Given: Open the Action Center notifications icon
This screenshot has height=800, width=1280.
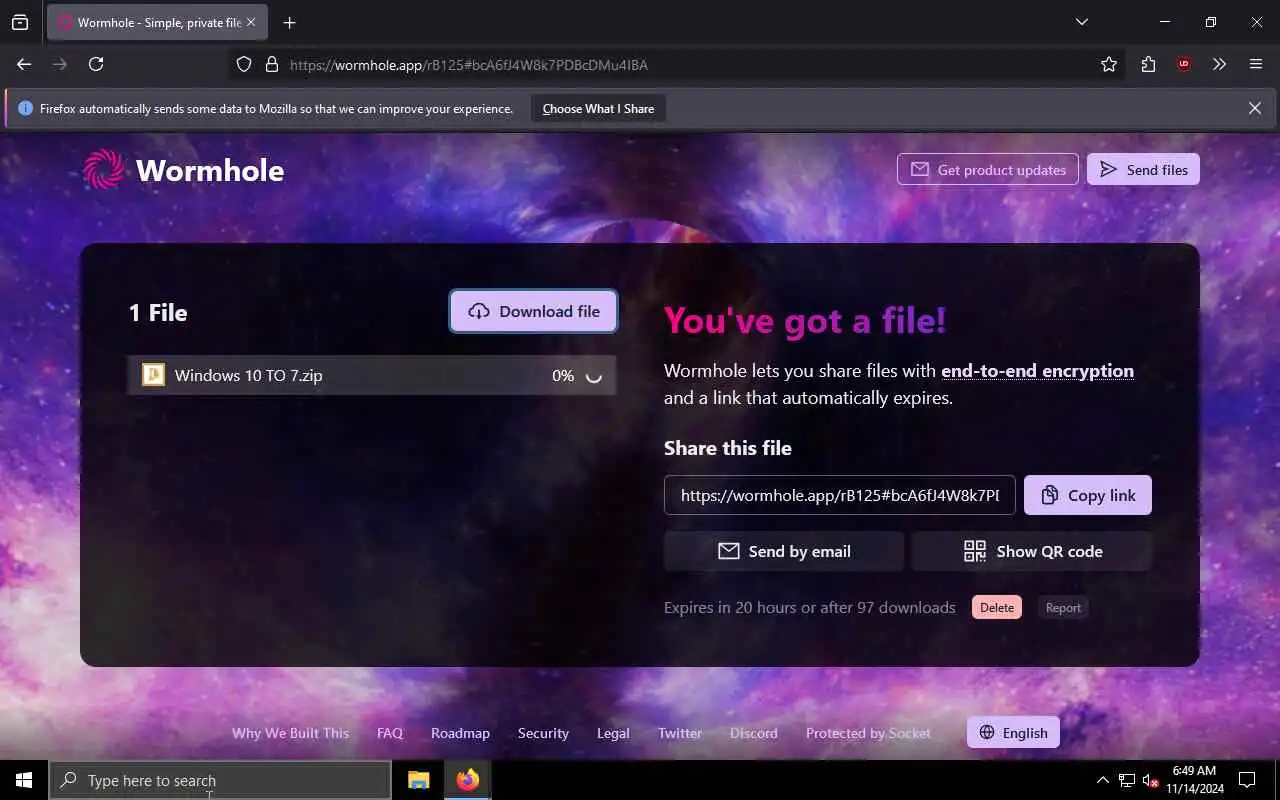Looking at the screenshot, I should pos(1247,780).
